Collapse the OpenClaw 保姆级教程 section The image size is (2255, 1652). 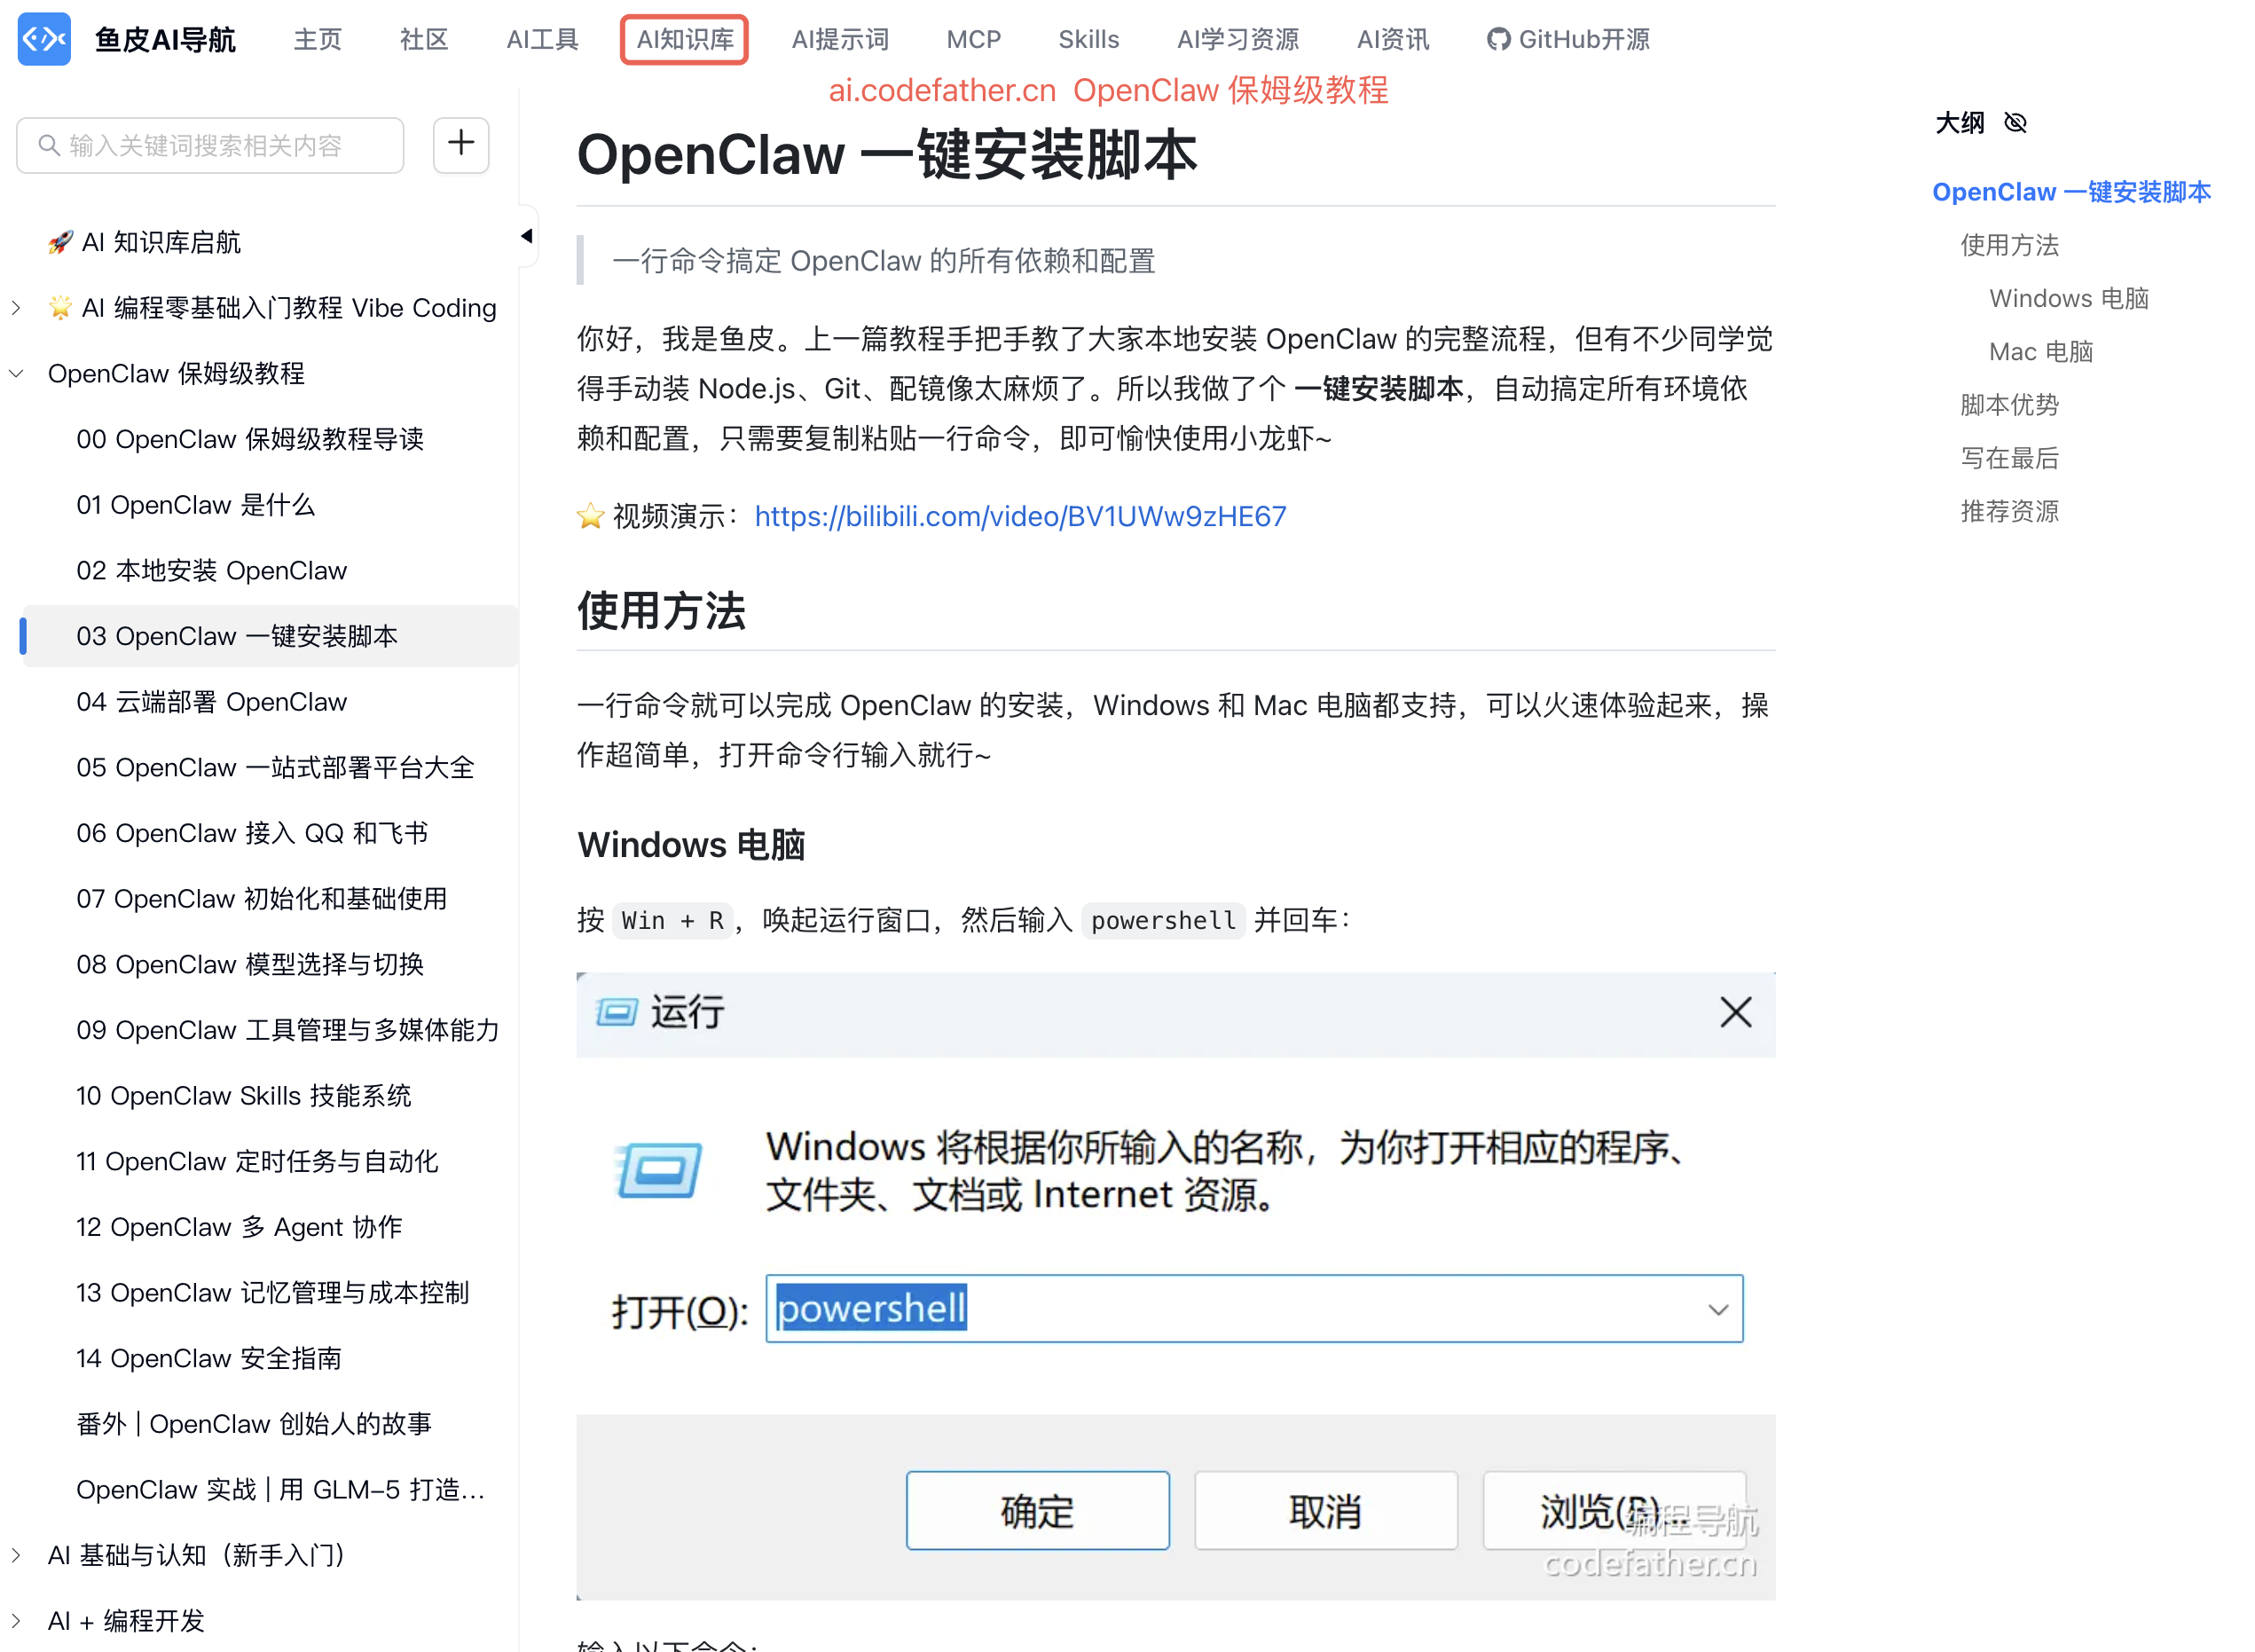[x=16, y=374]
